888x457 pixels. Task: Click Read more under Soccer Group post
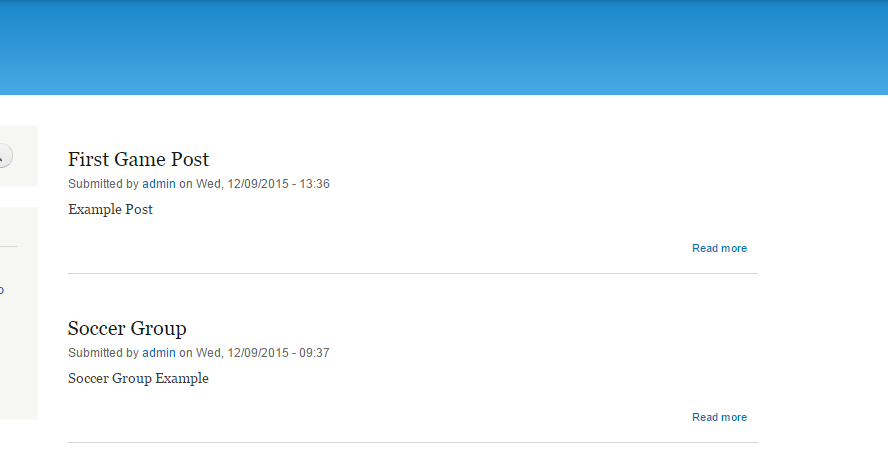click(x=719, y=417)
